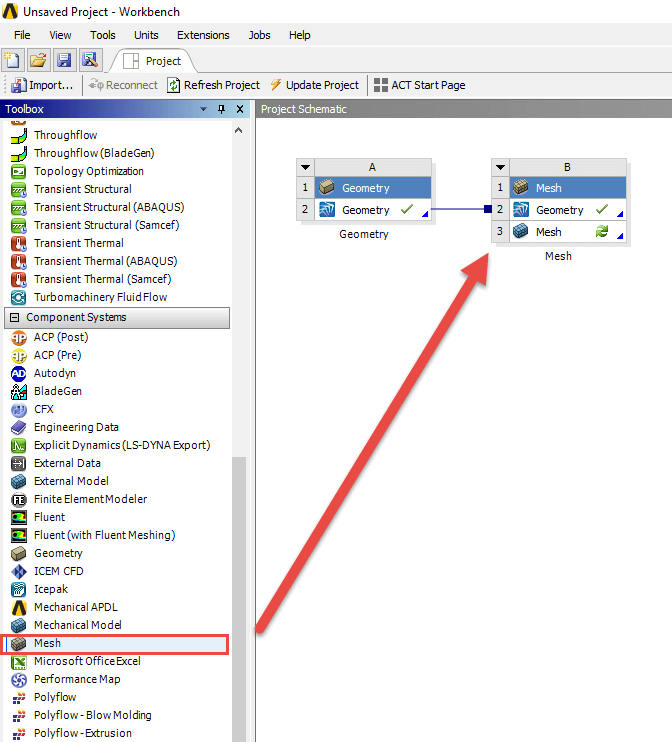
Task: Select Mechanical APDL component
Action: click(75, 607)
